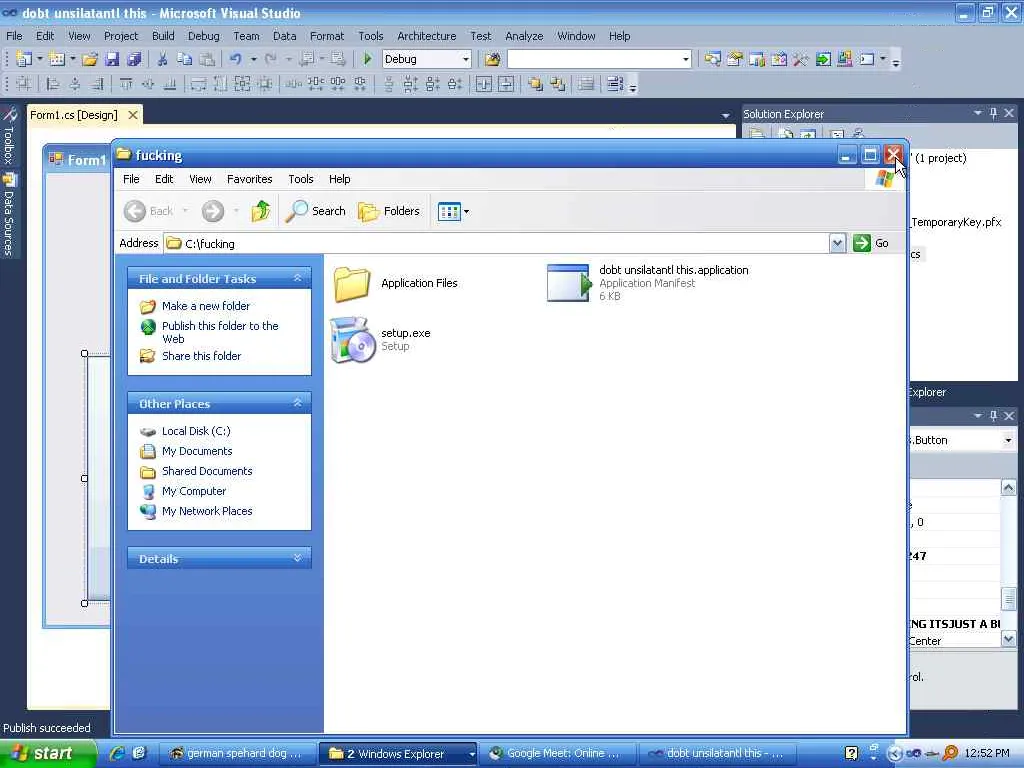Click the Align to Grid layout icon
The height and width of the screenshot is (768, 1024).
tap(24, 84)
